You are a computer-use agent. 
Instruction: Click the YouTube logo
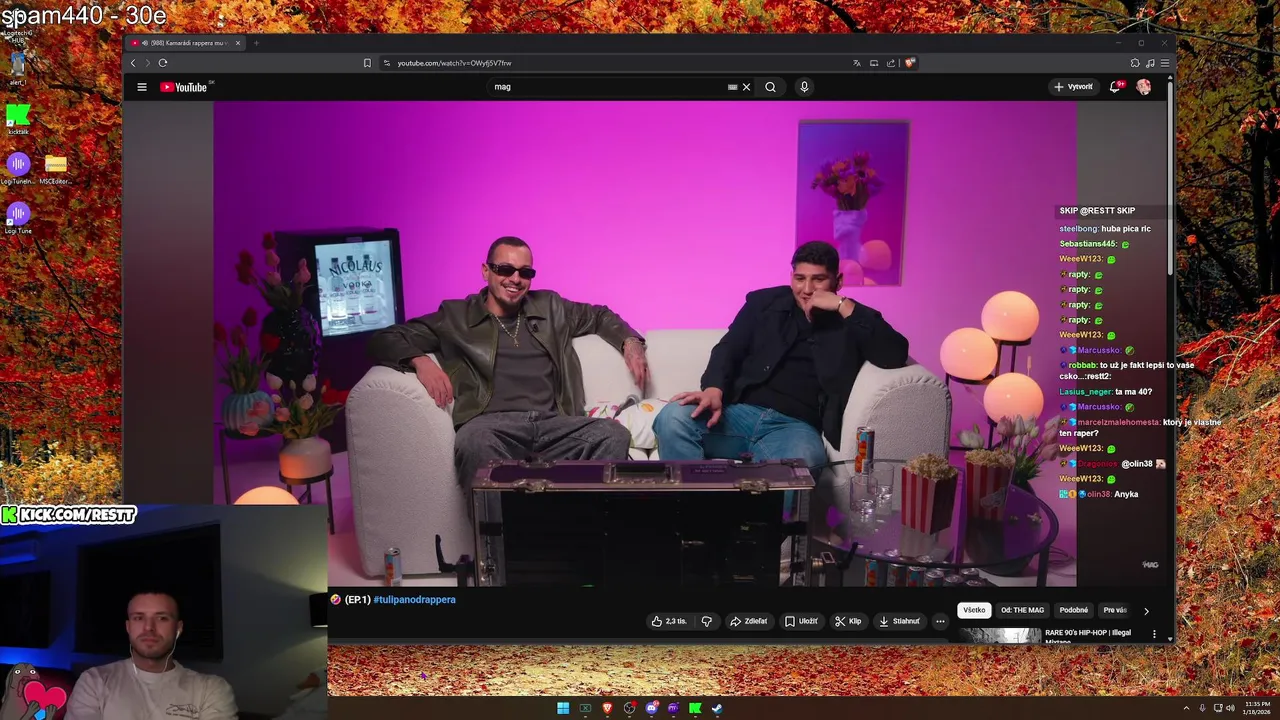184,87
